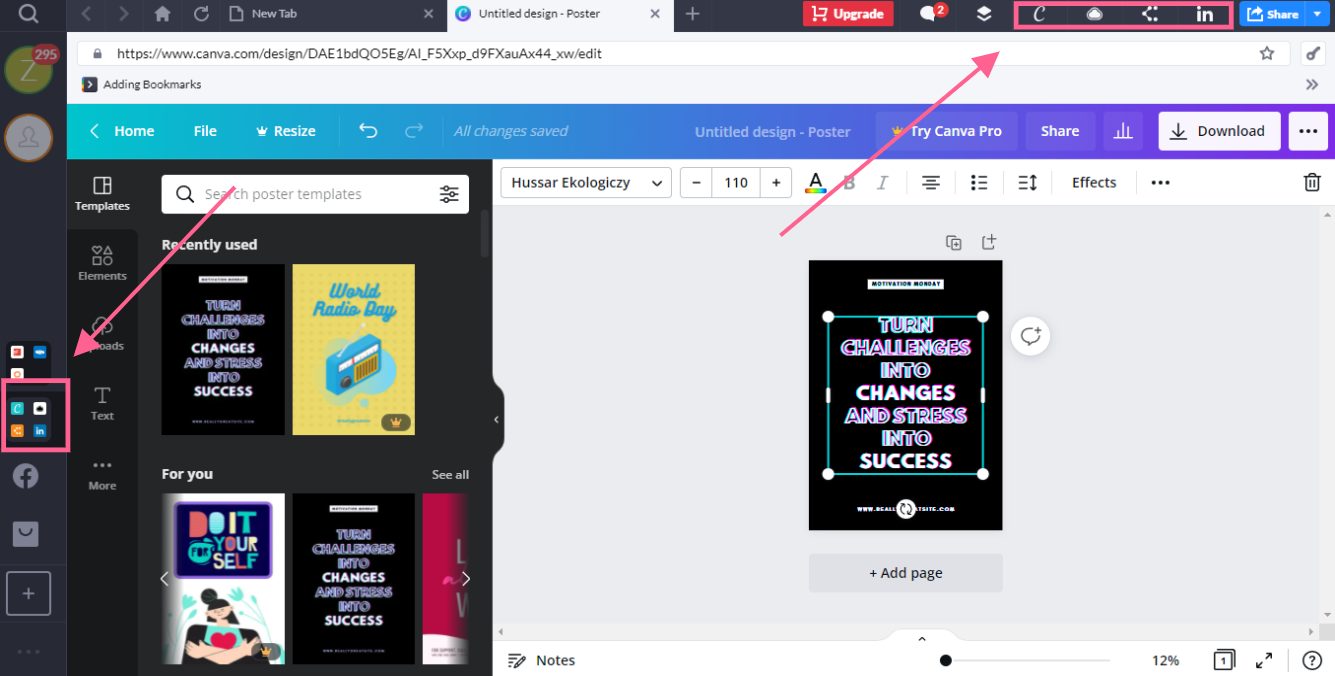Select the Do It For Yourself template
The width and height of the screenshot is (1335, 676).
pos(223,578)
